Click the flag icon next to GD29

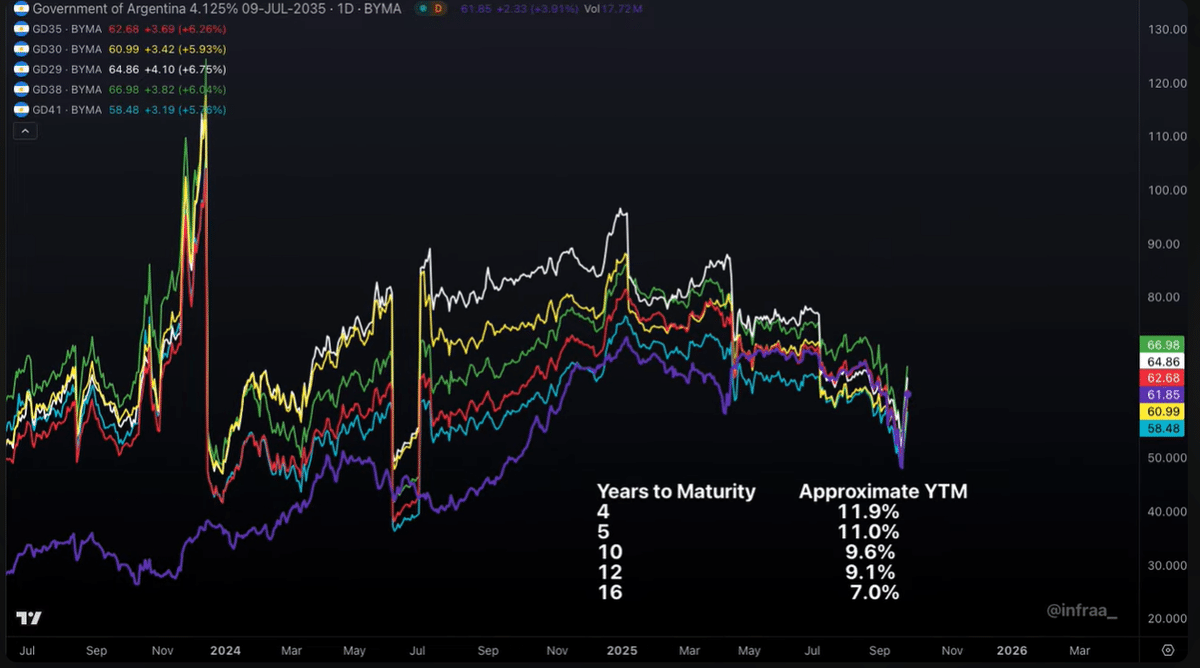point(21,69)
